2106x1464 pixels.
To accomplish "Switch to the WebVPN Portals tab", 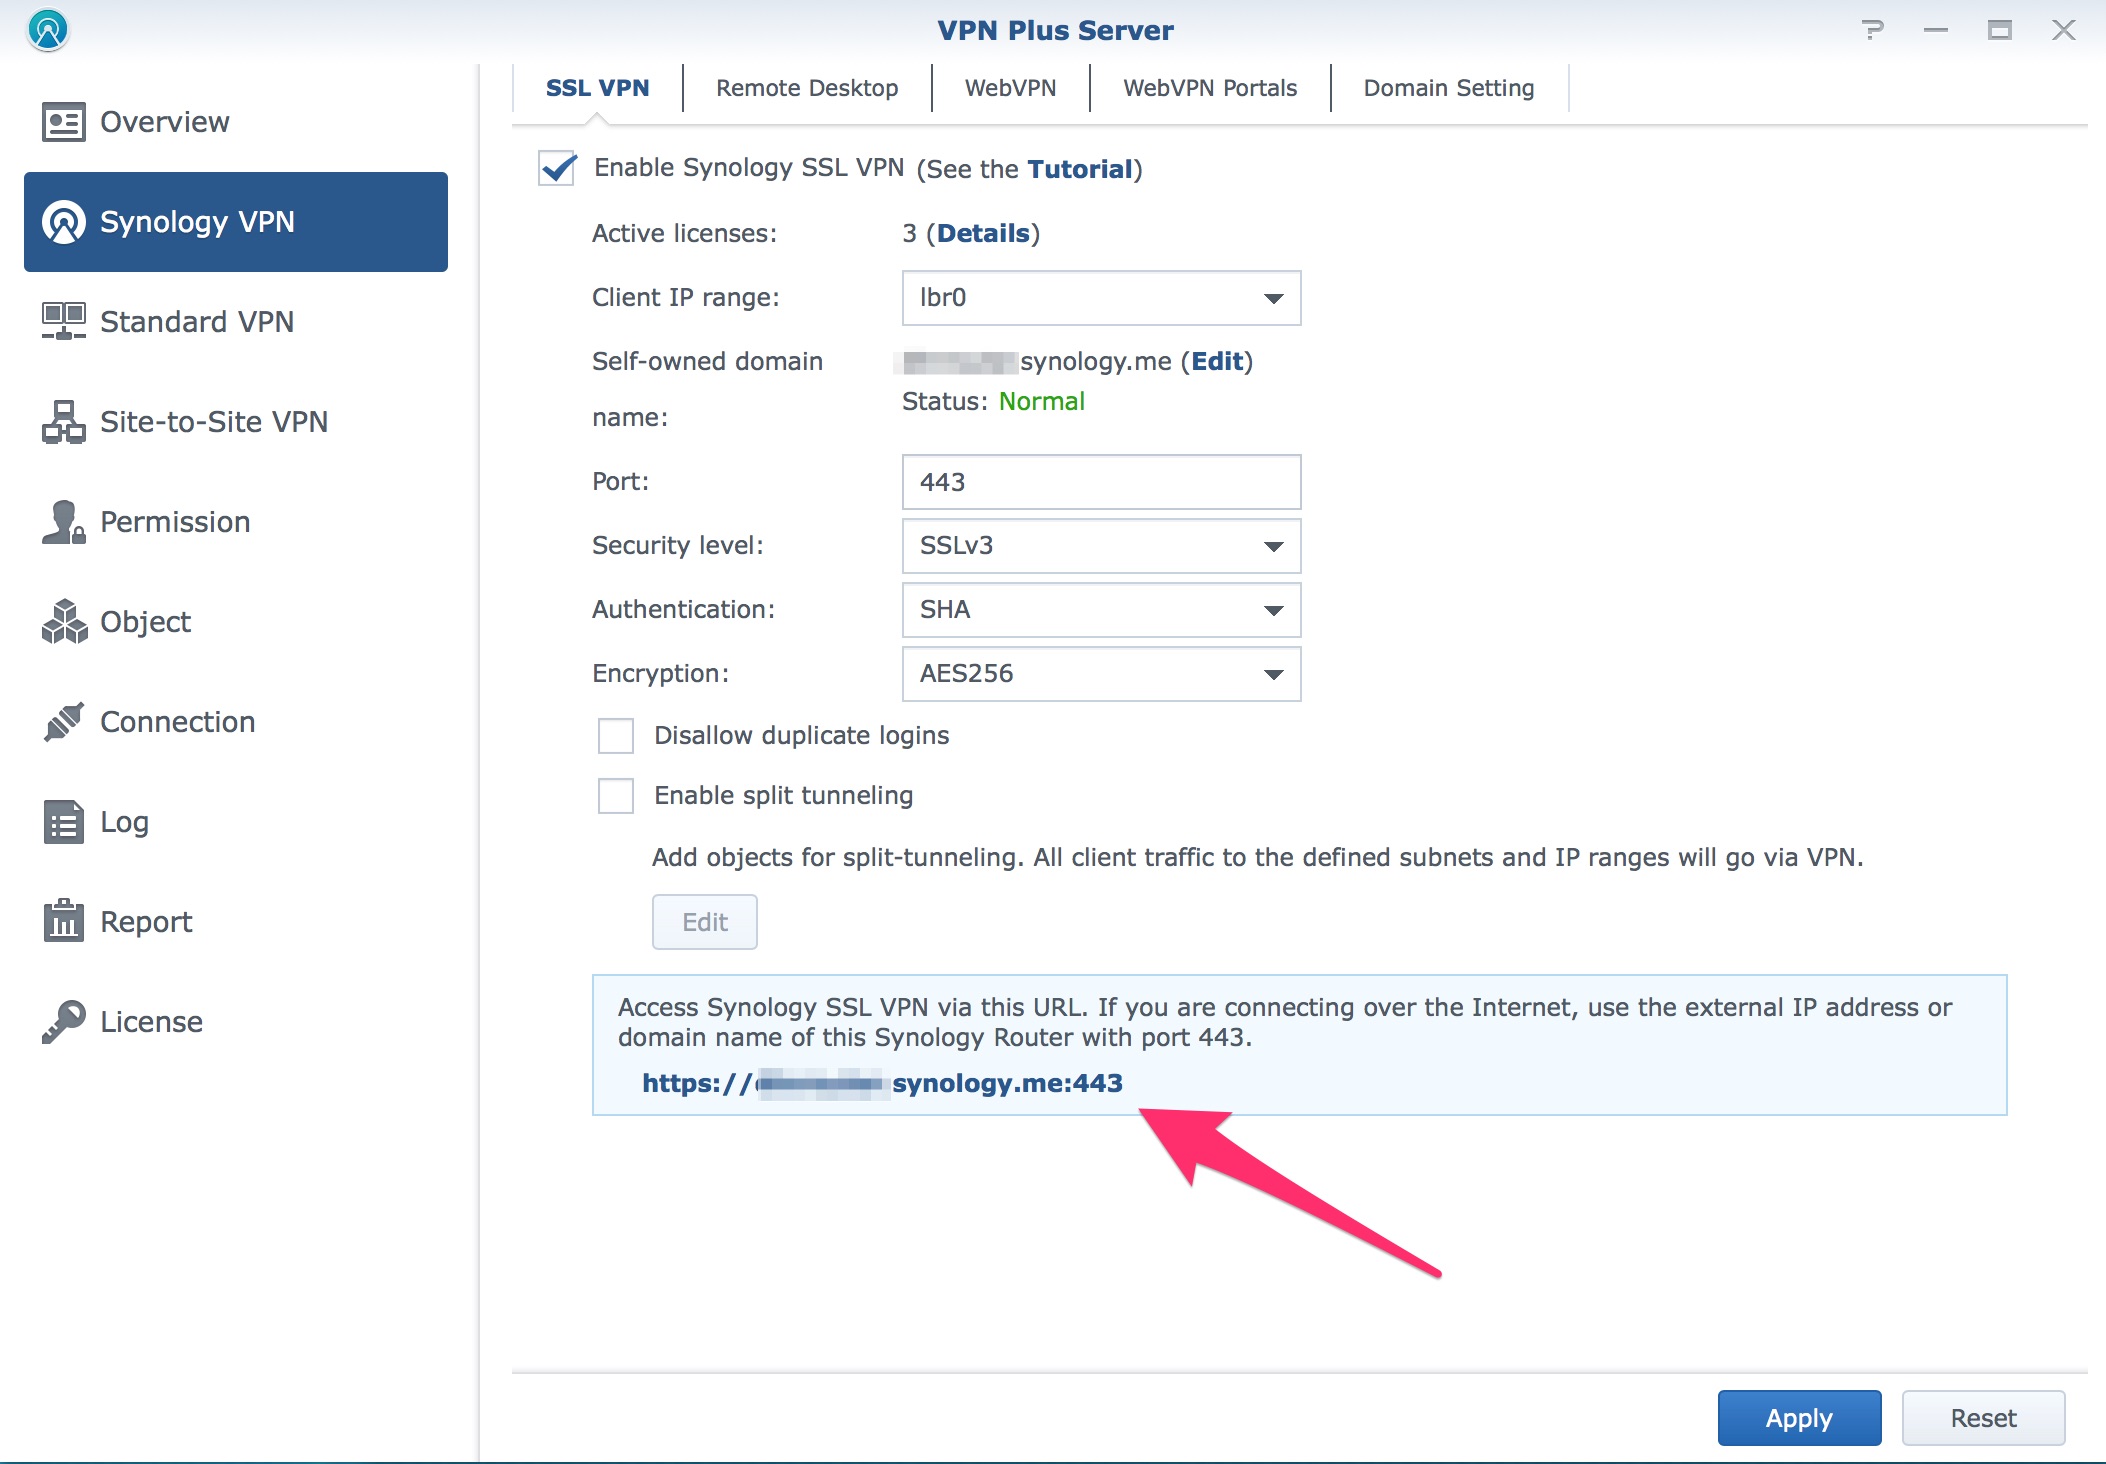I will 1210,88.
